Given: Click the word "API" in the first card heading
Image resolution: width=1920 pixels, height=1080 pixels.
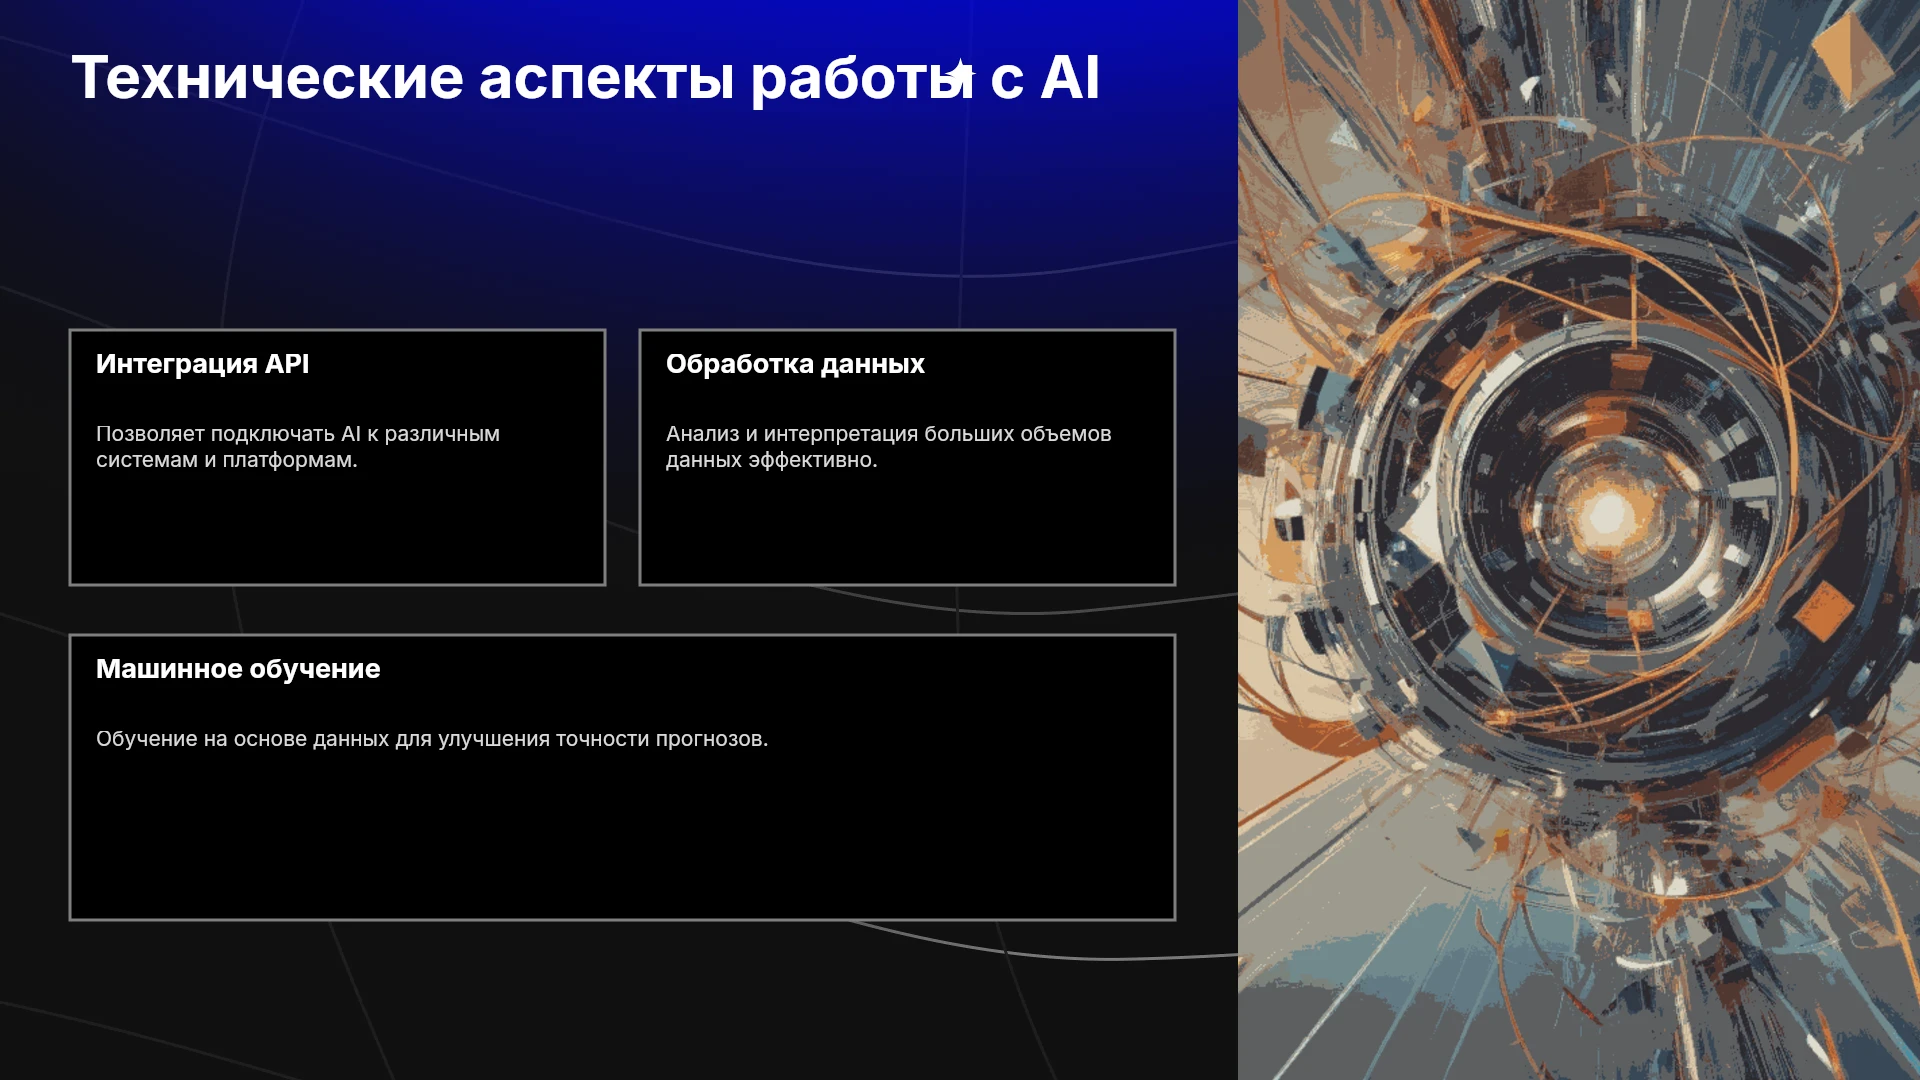Looking at the screenshot, I should (x=287, y=364).
